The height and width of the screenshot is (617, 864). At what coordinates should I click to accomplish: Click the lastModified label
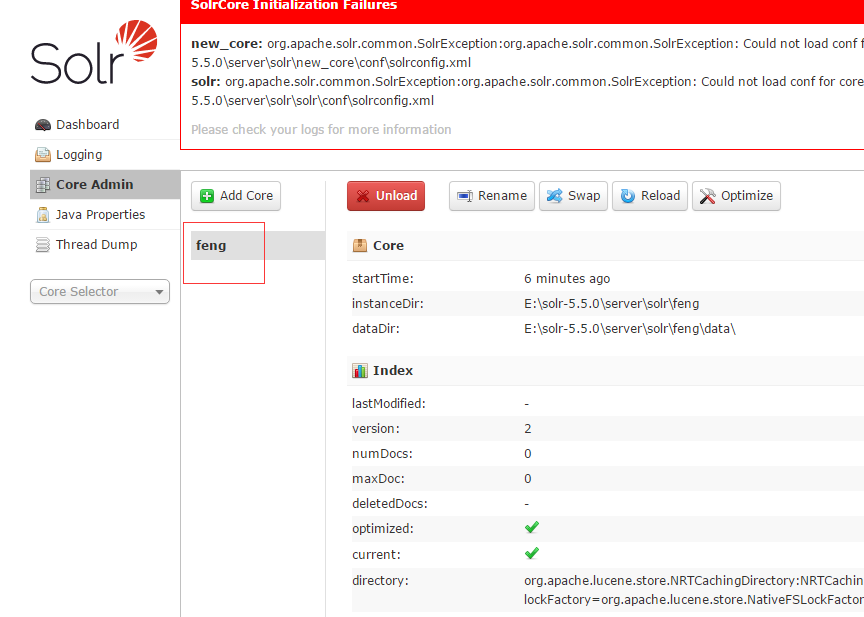tap(389, 404)
